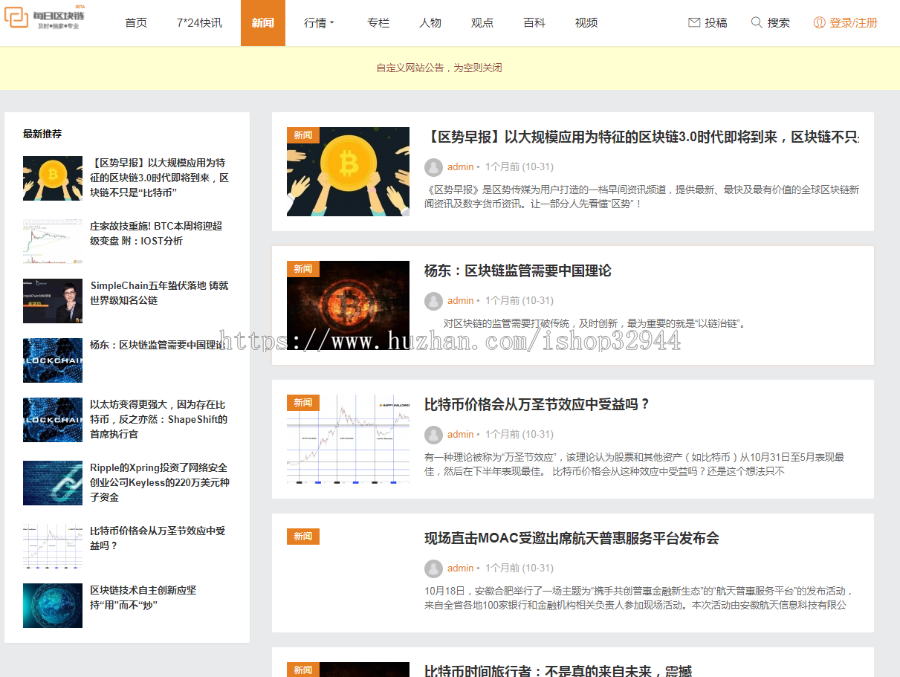Open sidebar thumbnail for 杨东 blockchain article
The image size is (900, 677).
[x=53, y=361]
